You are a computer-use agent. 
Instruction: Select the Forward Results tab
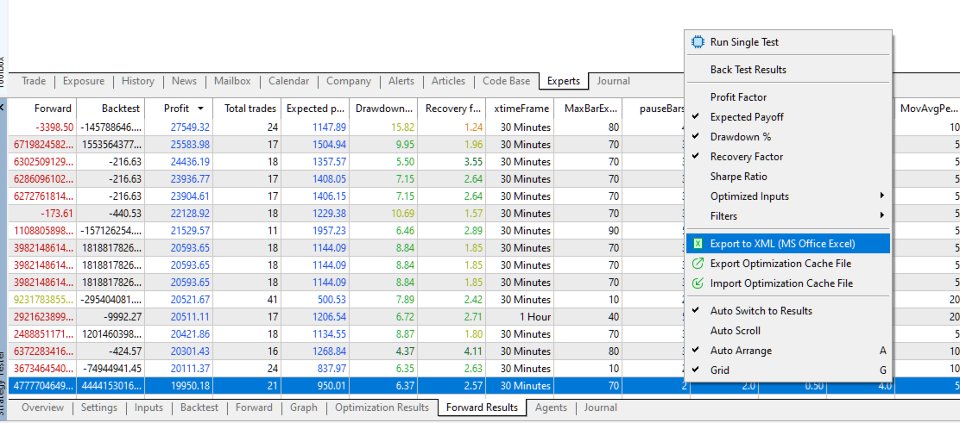click(482, 408)
